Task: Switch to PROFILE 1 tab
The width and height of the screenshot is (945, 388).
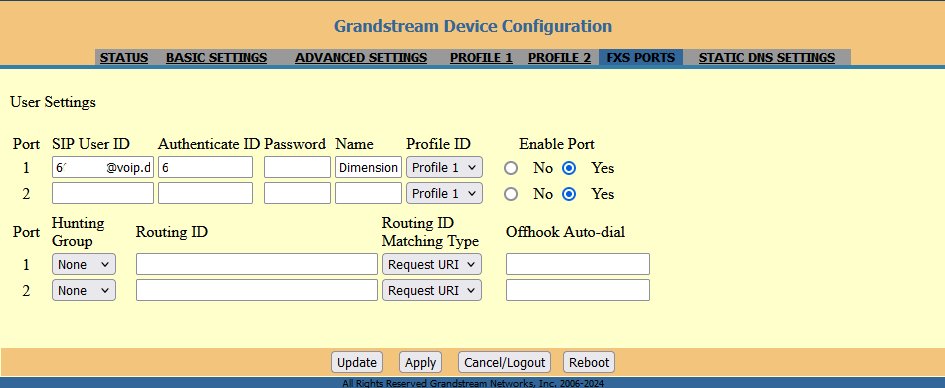Action: pos(481,58)
